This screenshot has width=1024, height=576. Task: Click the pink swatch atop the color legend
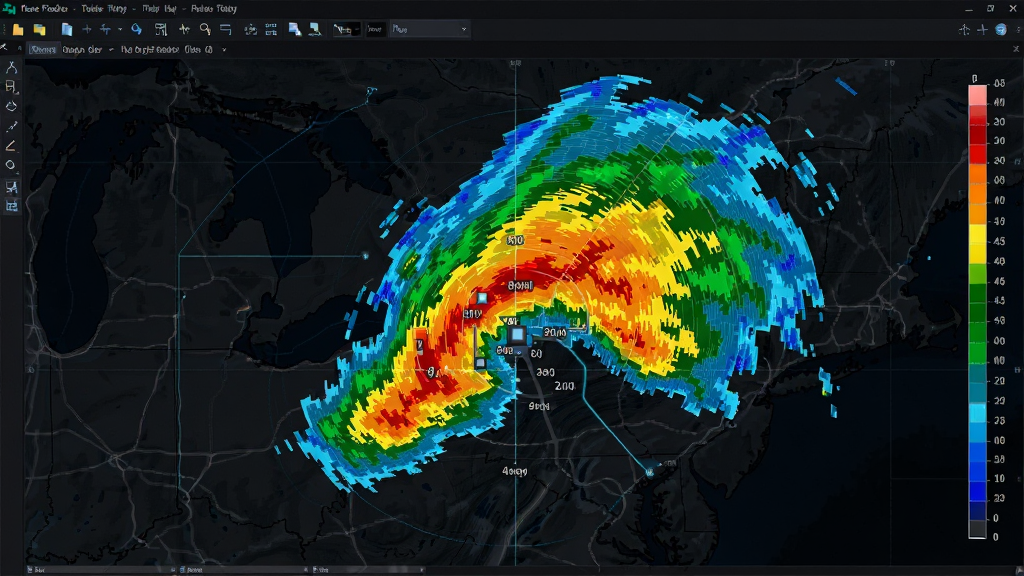point(977,95)
